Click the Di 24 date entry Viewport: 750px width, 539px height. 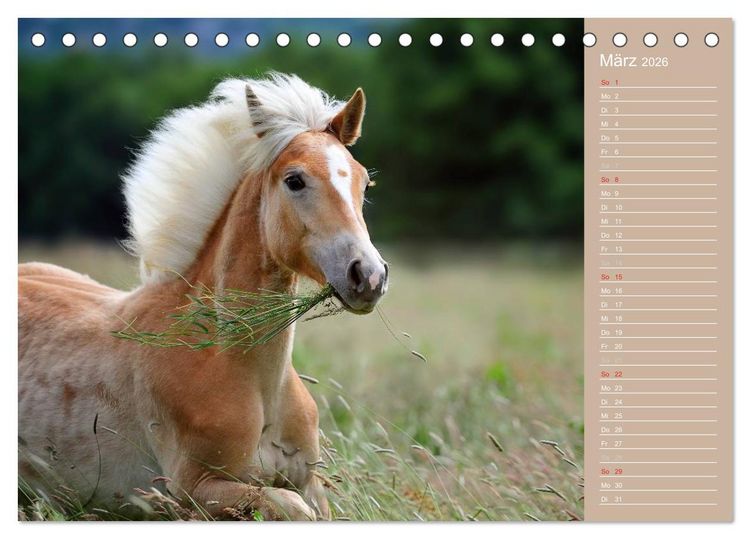(x=658, y=402)
